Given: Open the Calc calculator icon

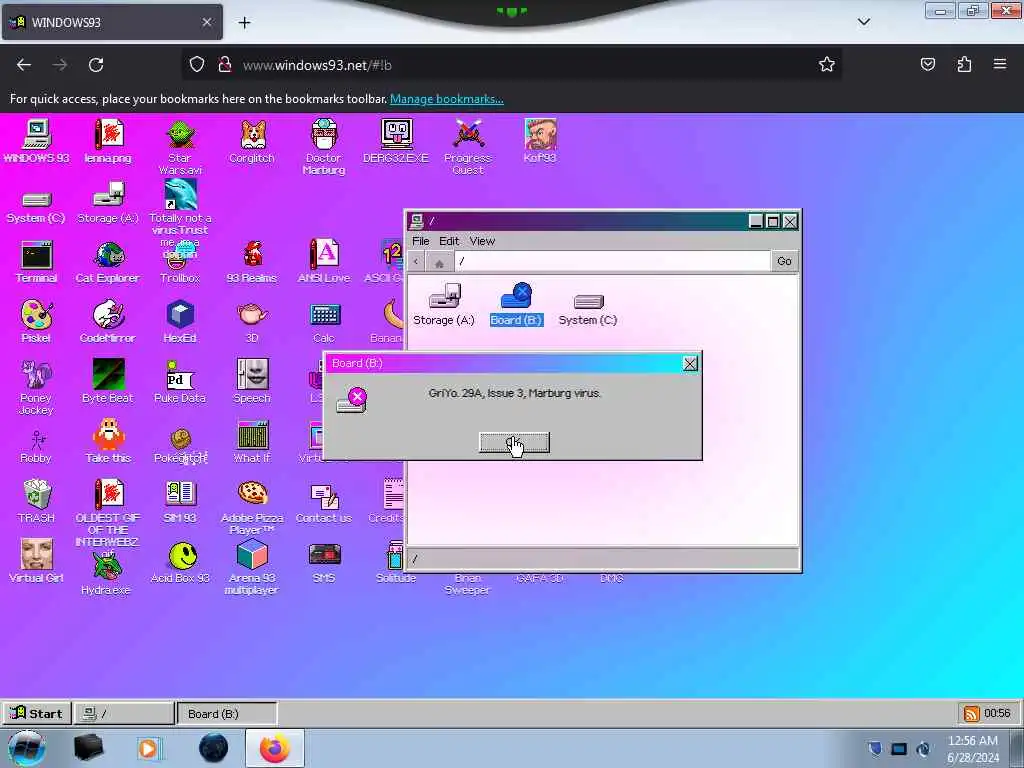Looking at the screenshot, I should (324, 322).
